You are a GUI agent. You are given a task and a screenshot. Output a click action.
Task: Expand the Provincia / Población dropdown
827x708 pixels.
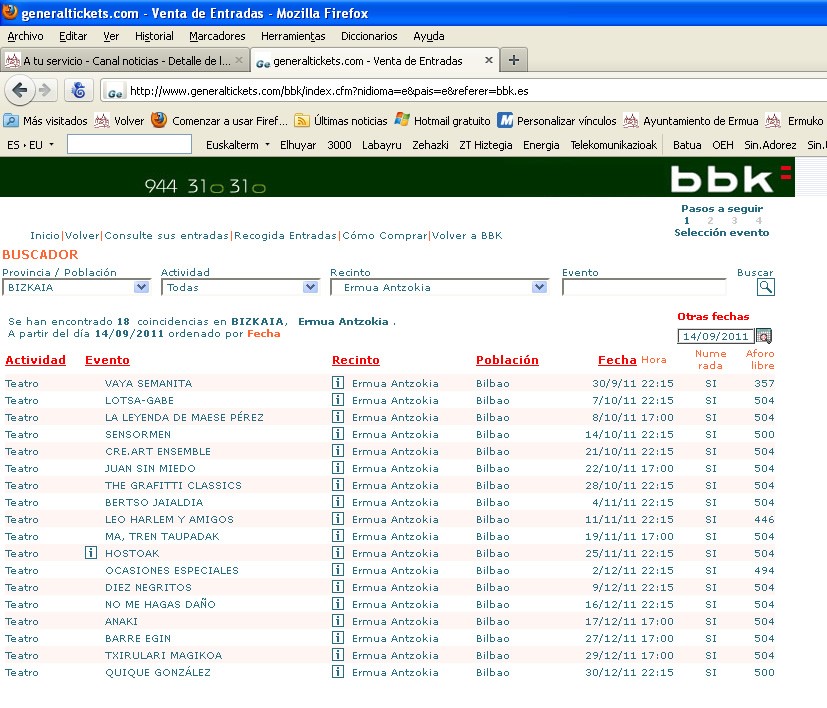(141, 287)
